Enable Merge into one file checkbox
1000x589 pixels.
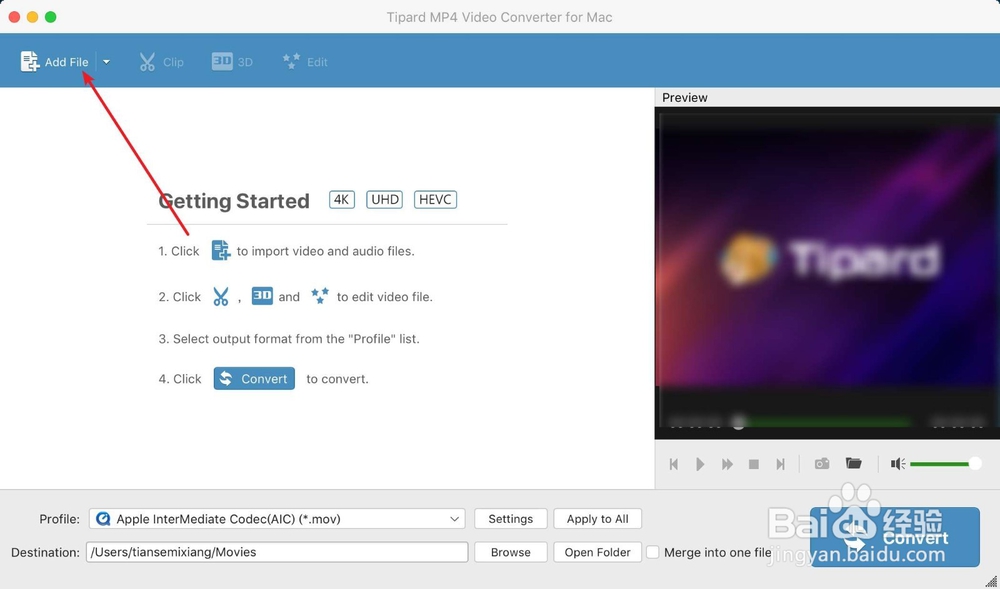tap(652, 552)
